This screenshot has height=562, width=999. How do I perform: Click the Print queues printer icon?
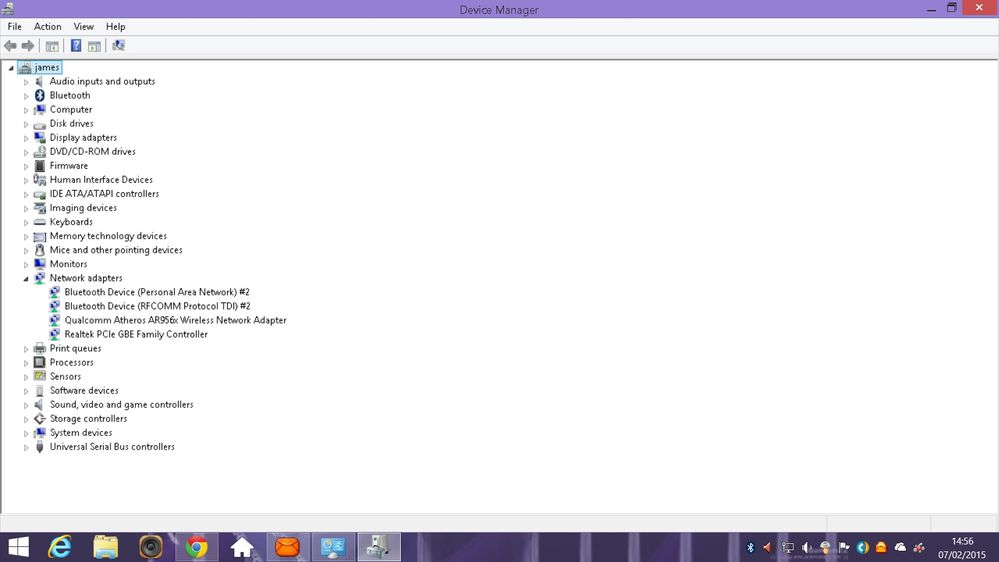tap(40, 348)
